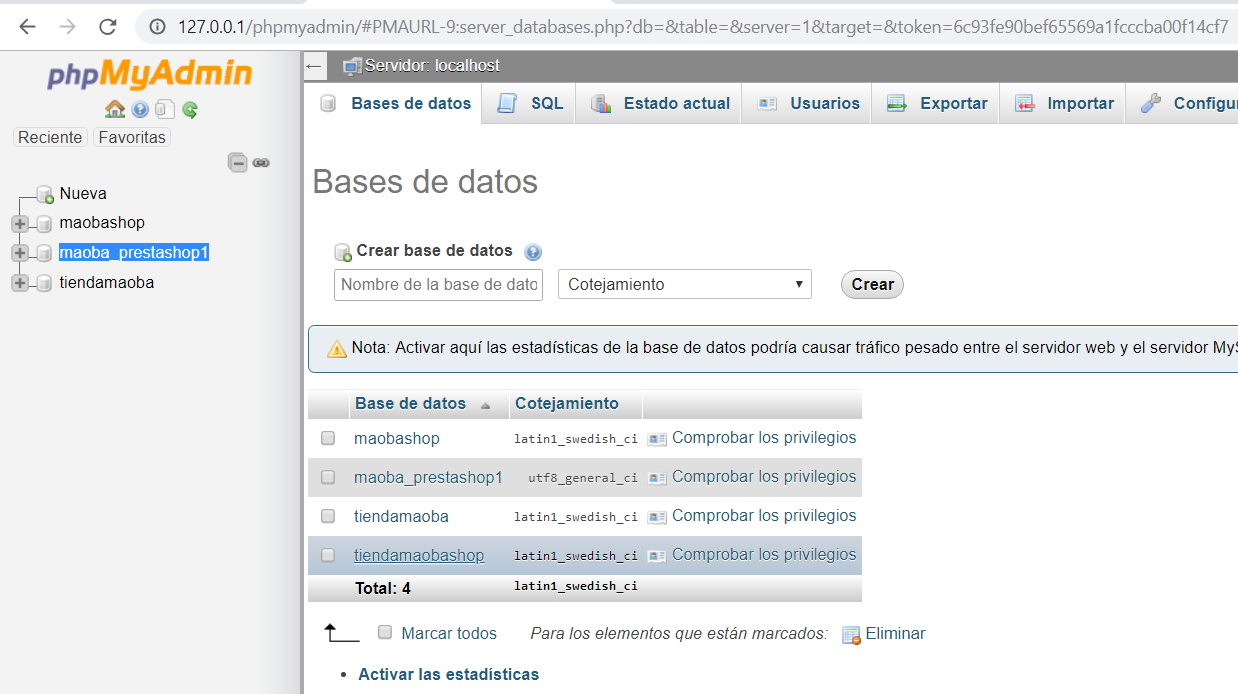Collapse the sidebar with left arrow
The image size is (1238, 694).
point(314,66)
